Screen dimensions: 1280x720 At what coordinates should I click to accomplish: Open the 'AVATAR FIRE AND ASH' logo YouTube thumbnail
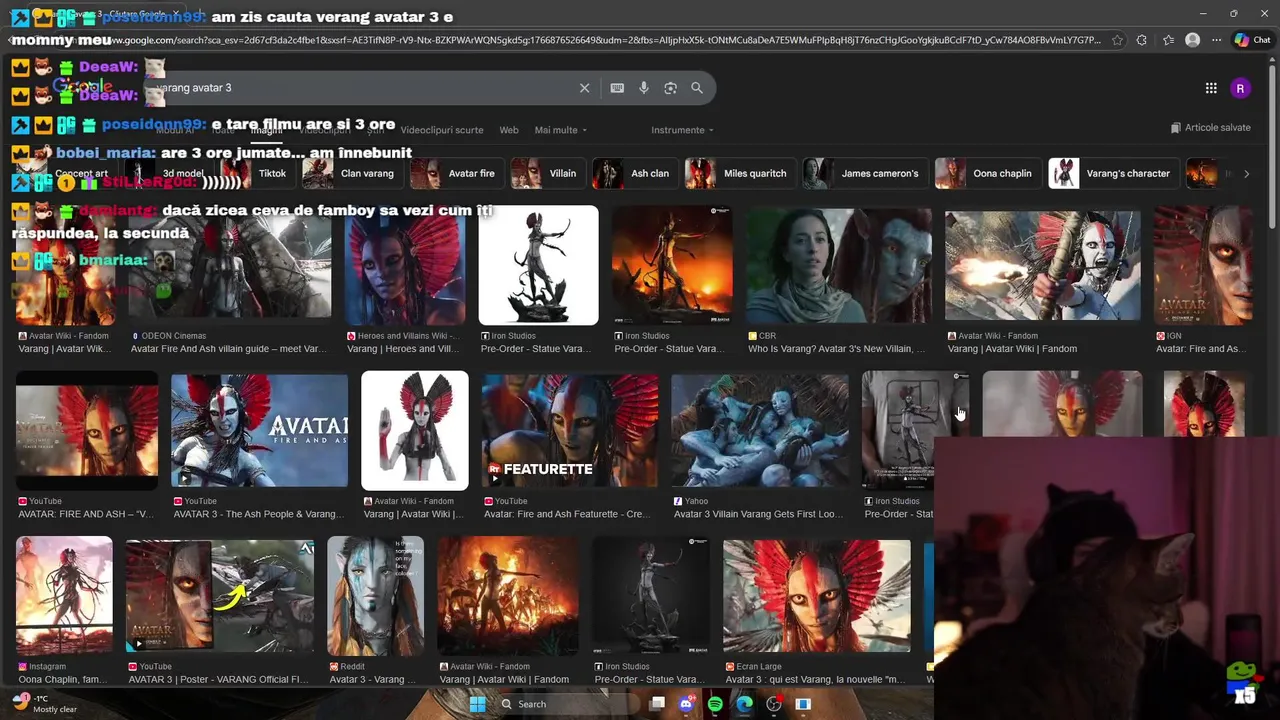pos(260,430)
